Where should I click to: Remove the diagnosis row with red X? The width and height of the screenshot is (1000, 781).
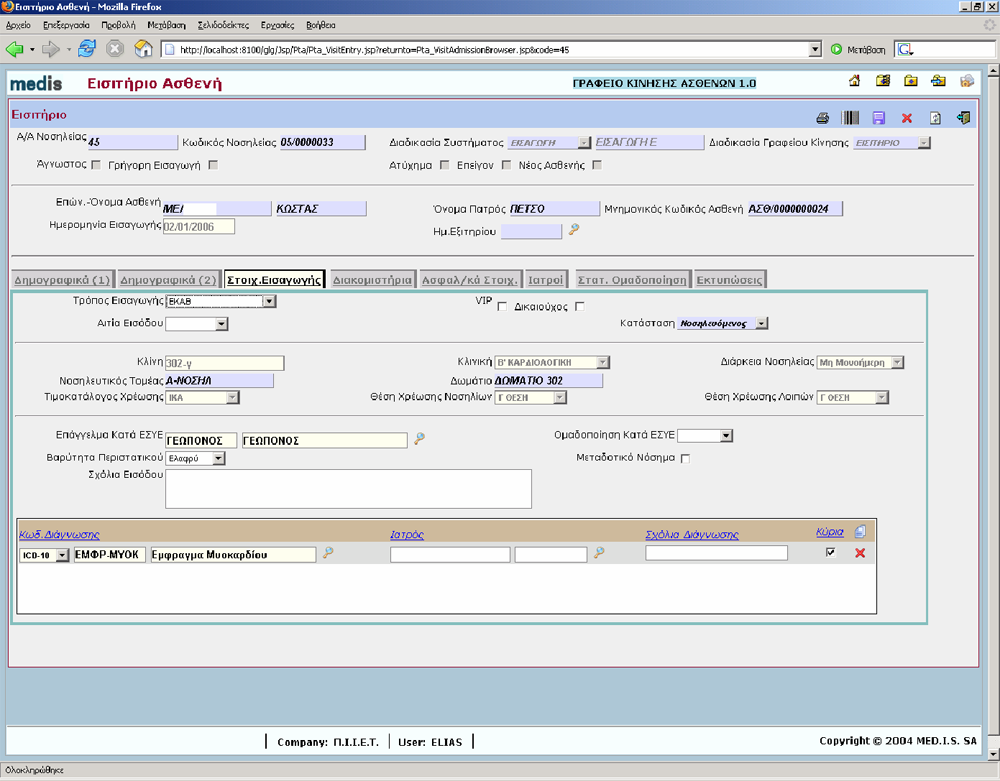point(860,553)
